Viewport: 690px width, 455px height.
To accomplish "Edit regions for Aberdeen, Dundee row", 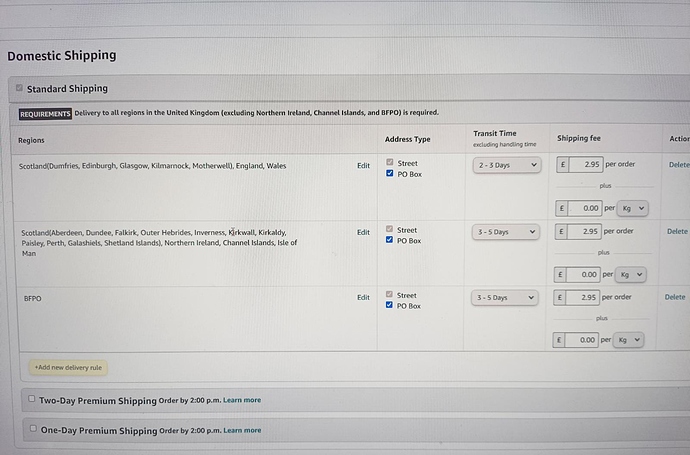I will [363, 232].
